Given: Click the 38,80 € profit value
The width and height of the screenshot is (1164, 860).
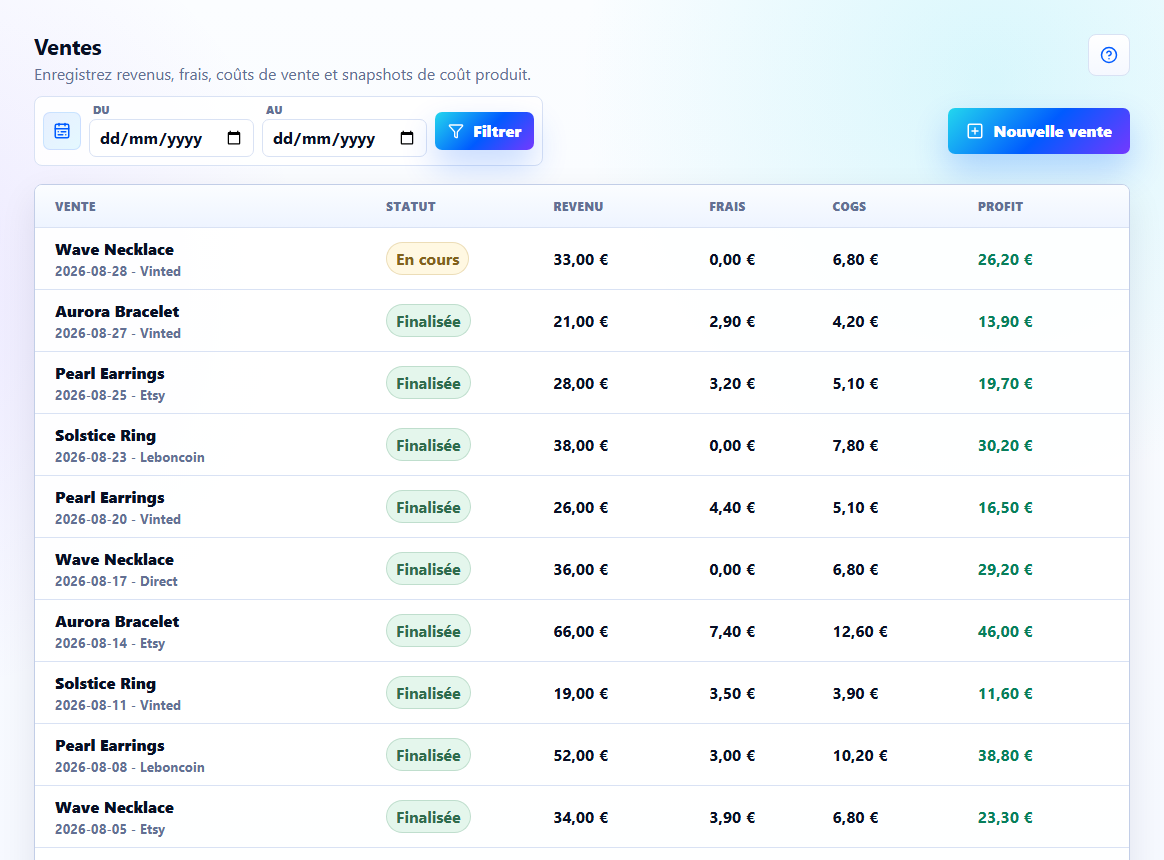Looking at the screenshot, I should [1005, 756].
